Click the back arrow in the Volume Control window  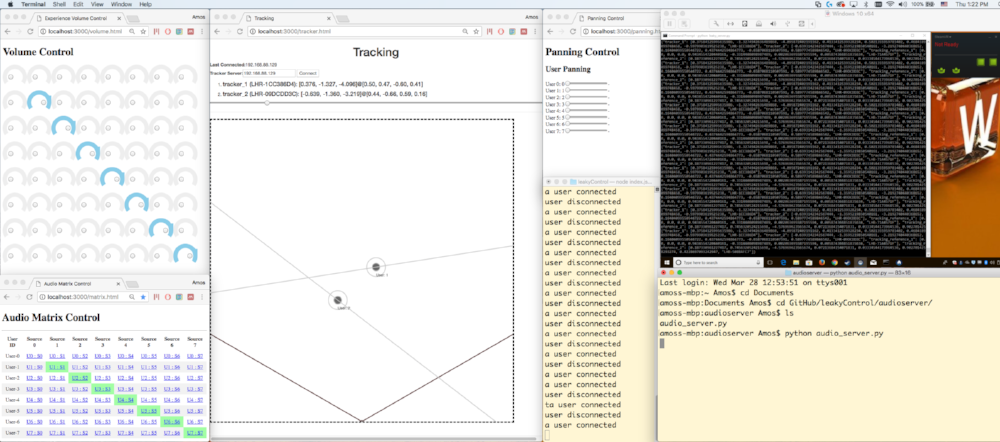coord(7,31)
